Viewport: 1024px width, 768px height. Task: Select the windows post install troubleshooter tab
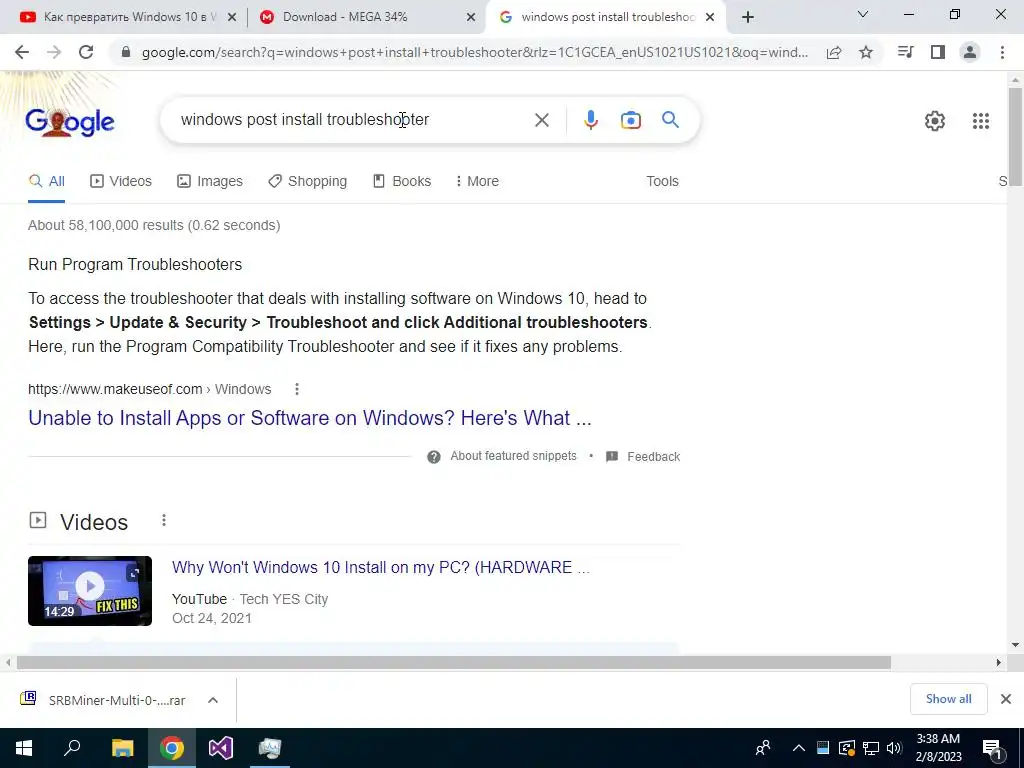click(x=605, y=17)
